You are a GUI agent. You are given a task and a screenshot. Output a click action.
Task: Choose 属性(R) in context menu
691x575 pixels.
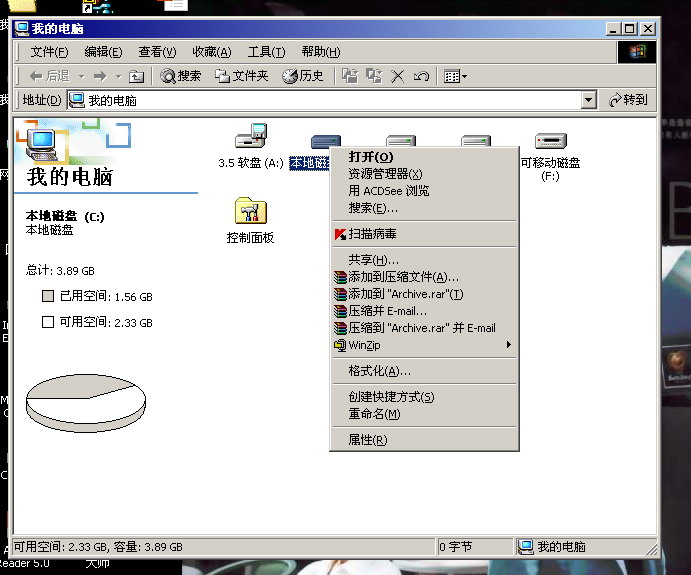424,440
